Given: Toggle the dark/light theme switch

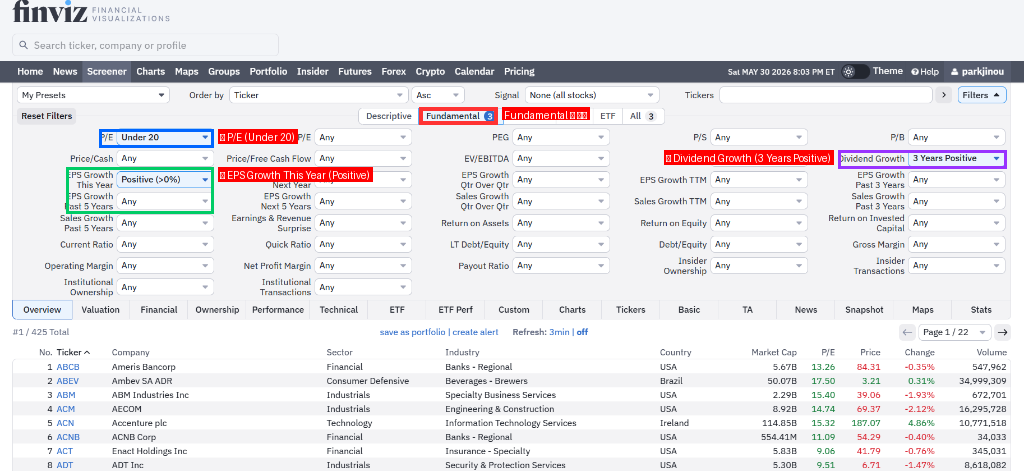Looking at the screenshot, I should click(x=855, y=71).
